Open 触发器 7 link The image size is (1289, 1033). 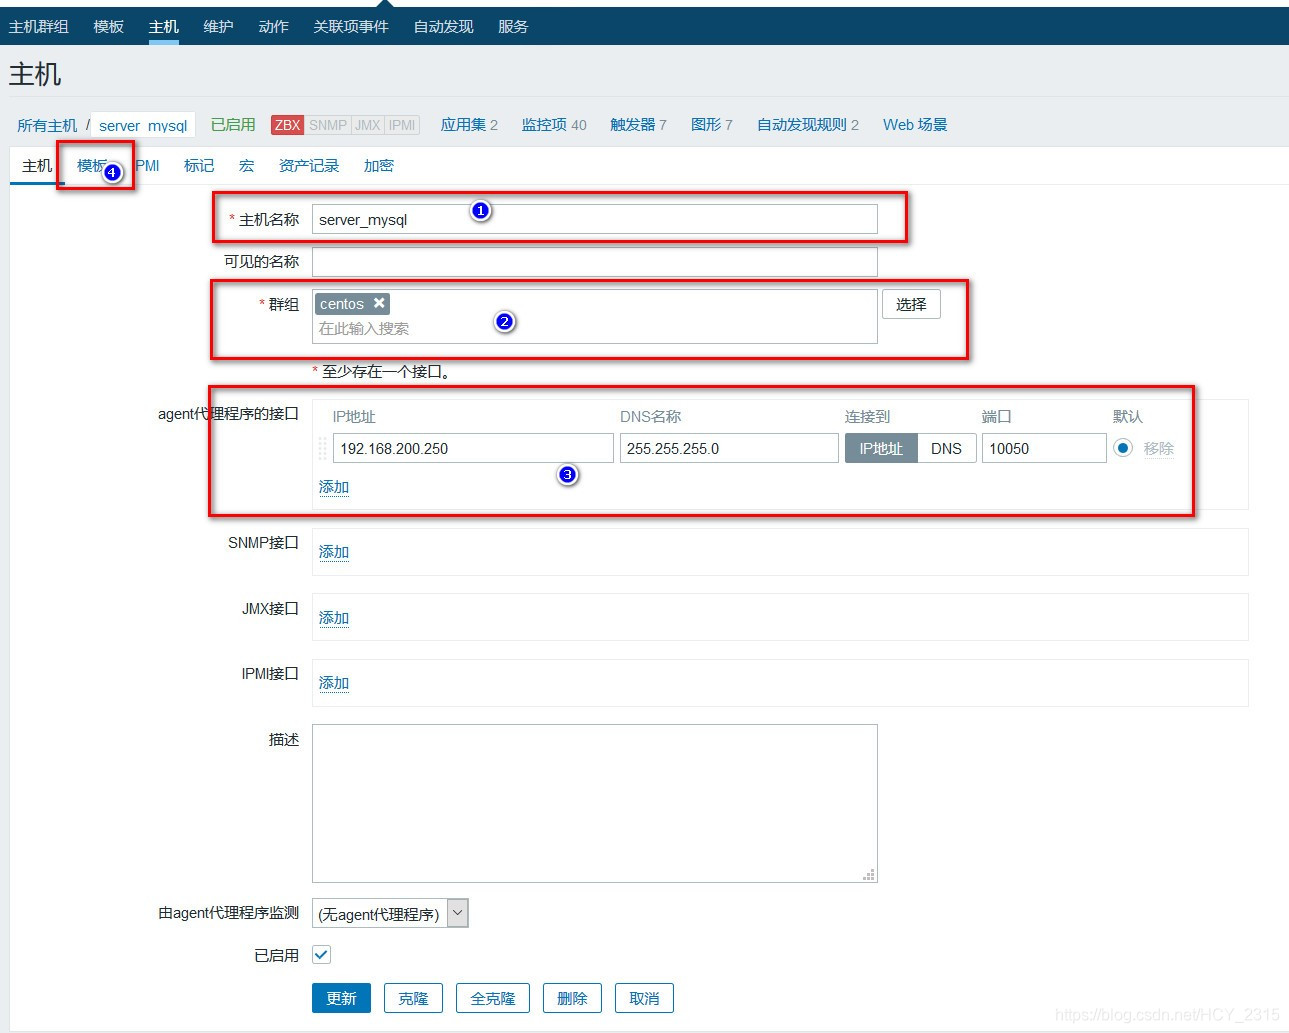pos(638,124)
